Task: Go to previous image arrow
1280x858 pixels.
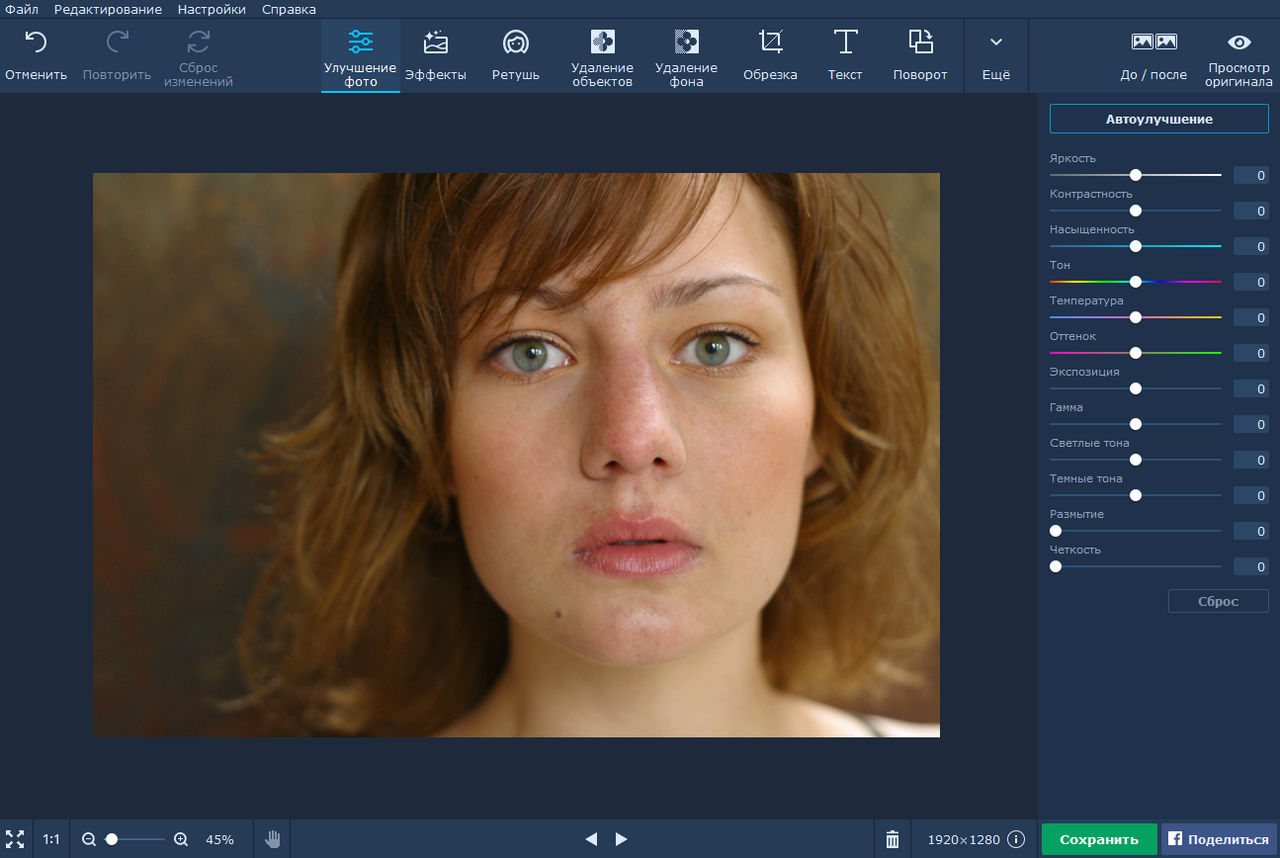Action: pyautogui.click(x=590, y=839)
